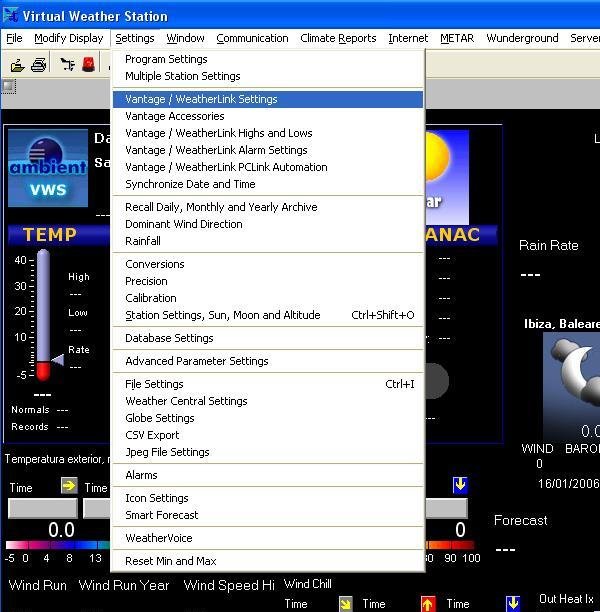The height and width of the screenshot is (612, 600).
Task: Click the small gray box under the toolbar
Action: pyautogui.click(x=9, y=86)
